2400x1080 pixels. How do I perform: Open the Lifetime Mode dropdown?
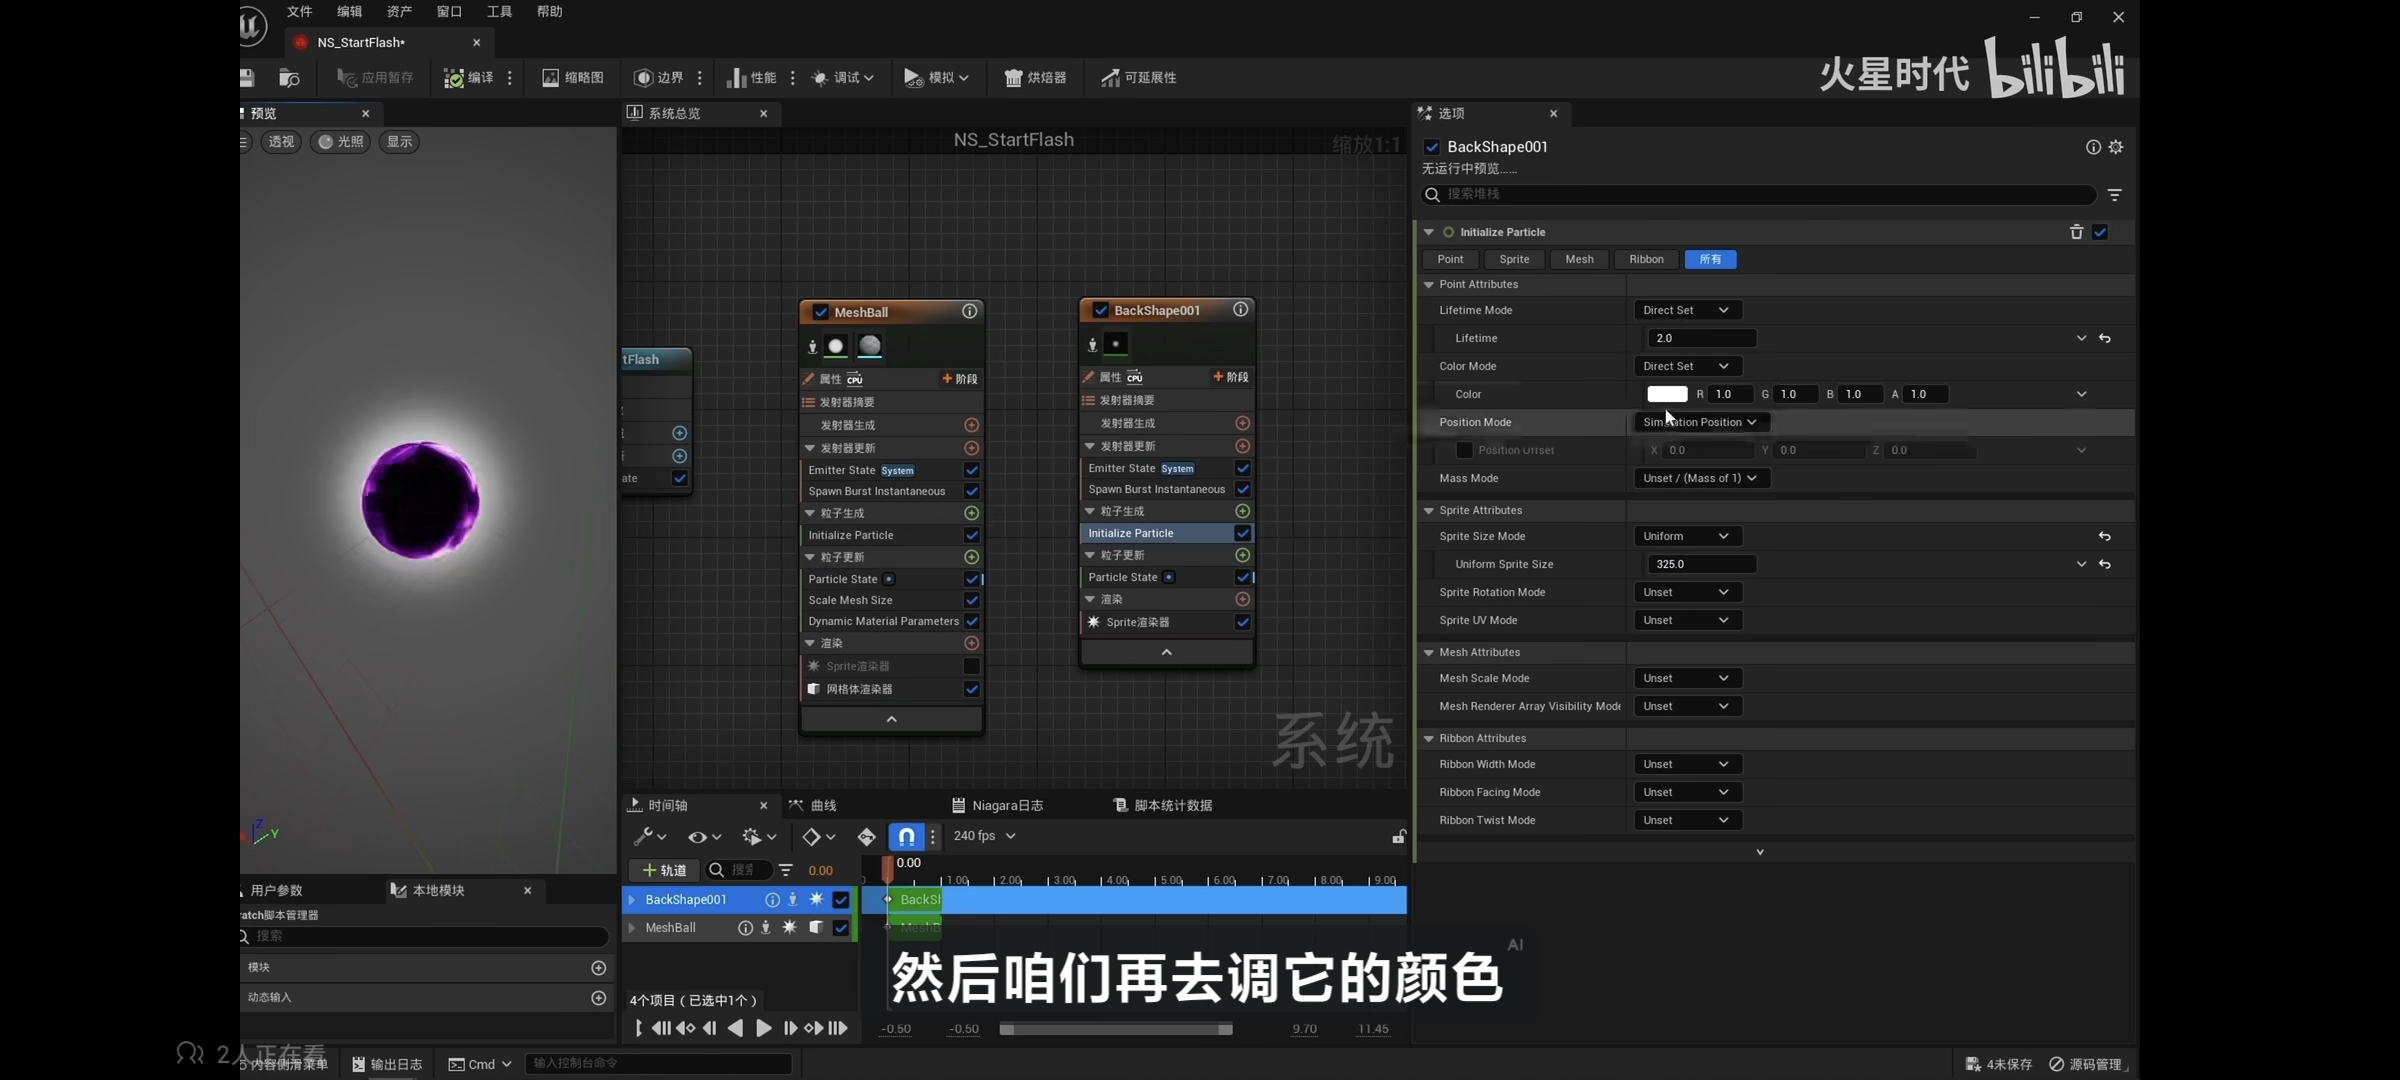1686,310
